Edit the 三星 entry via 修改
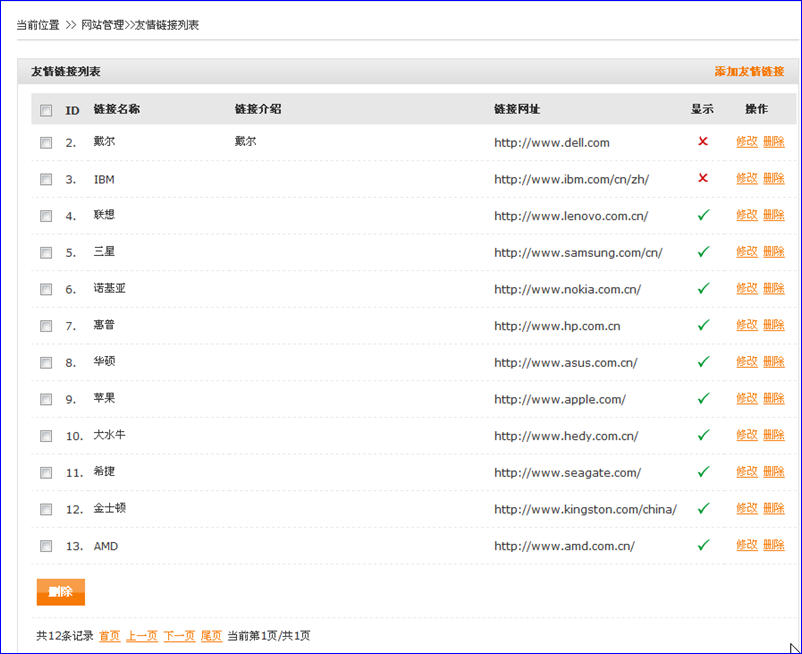Viewport: 802px width, 654px height. [747, 252]
